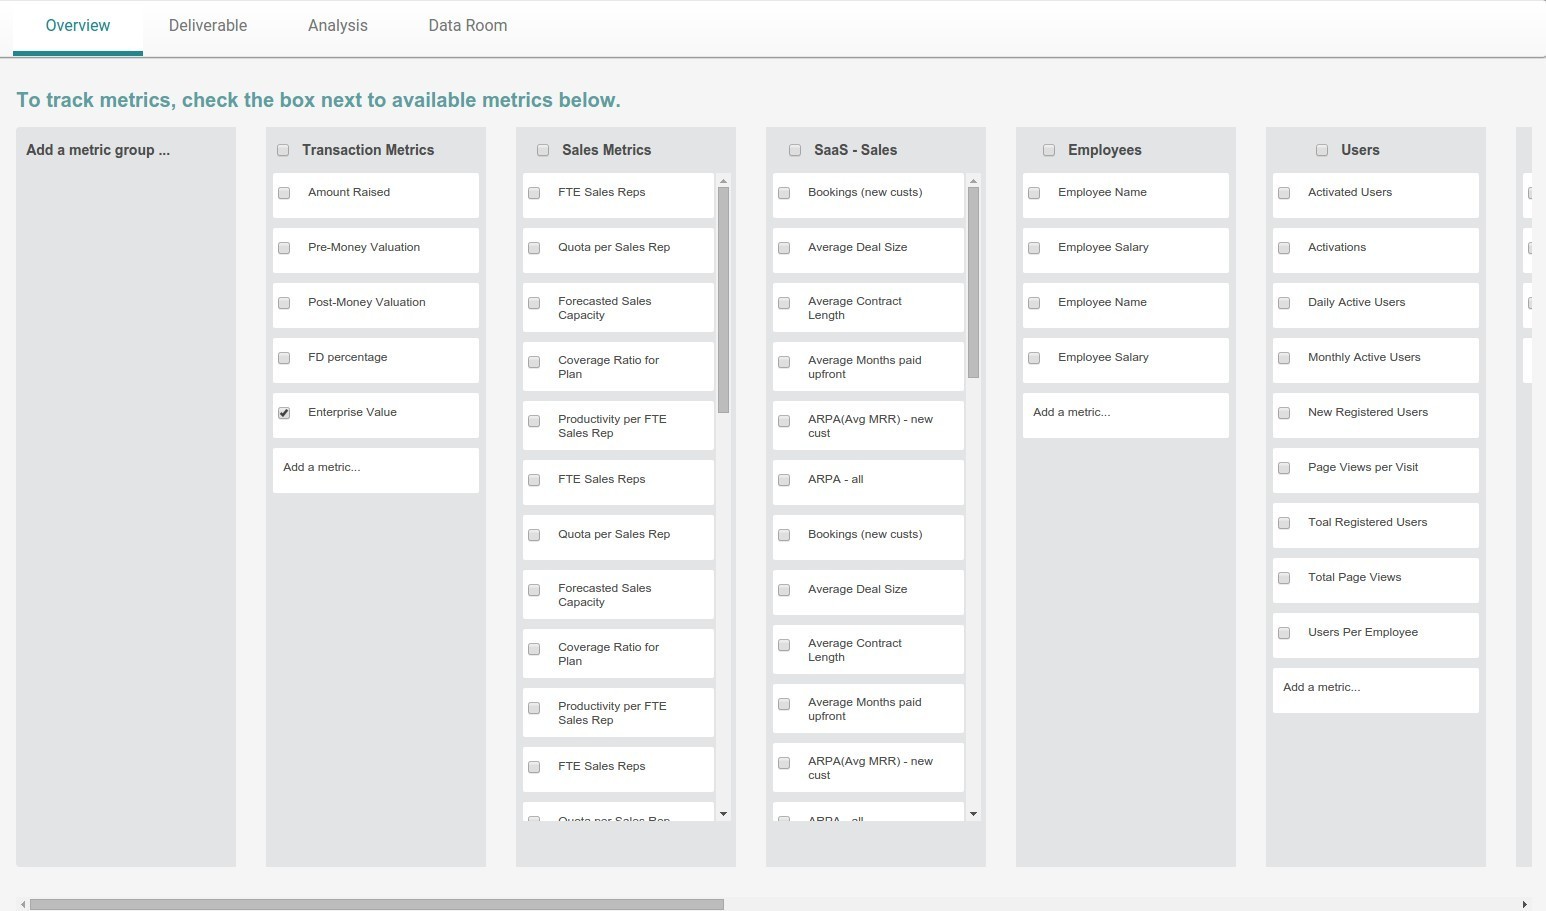Enable the SaaS - Sales group checkbox

[795, 150]
